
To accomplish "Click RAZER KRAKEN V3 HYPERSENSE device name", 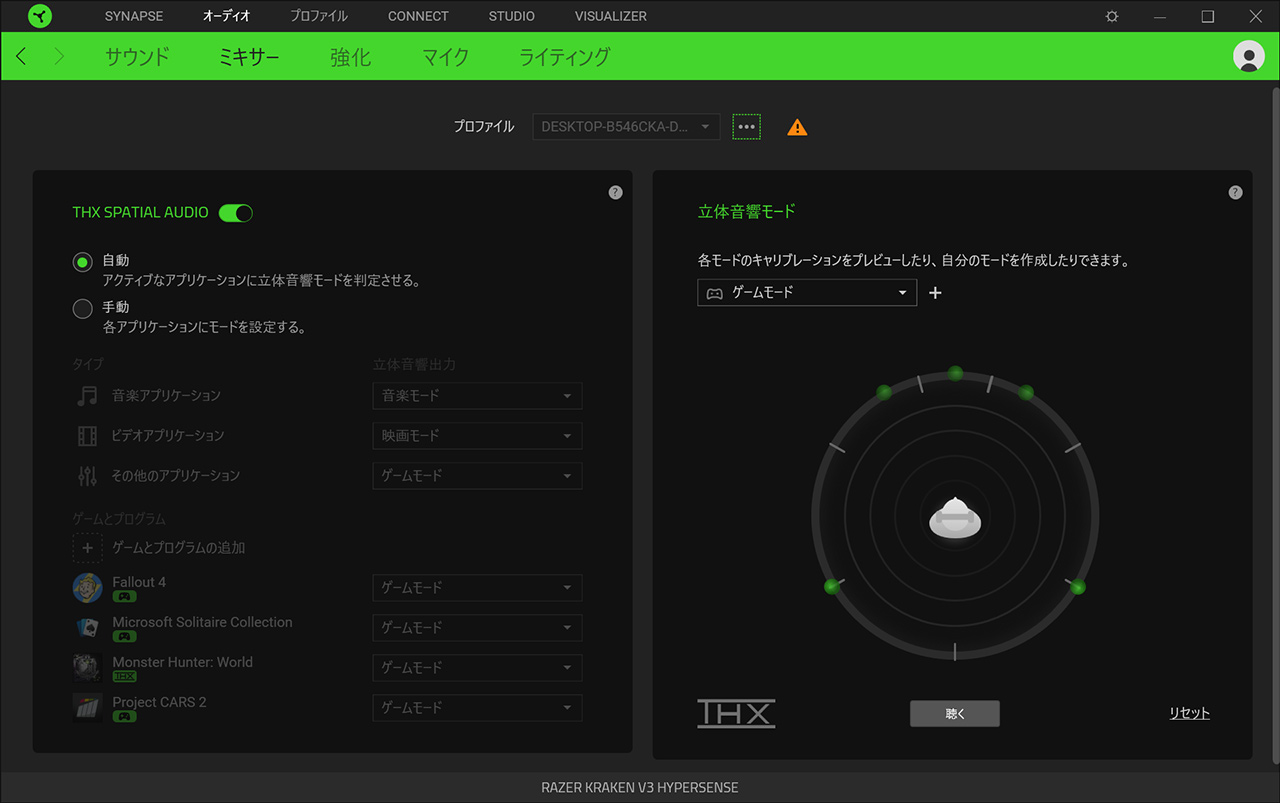I will (x=640, y=787).
